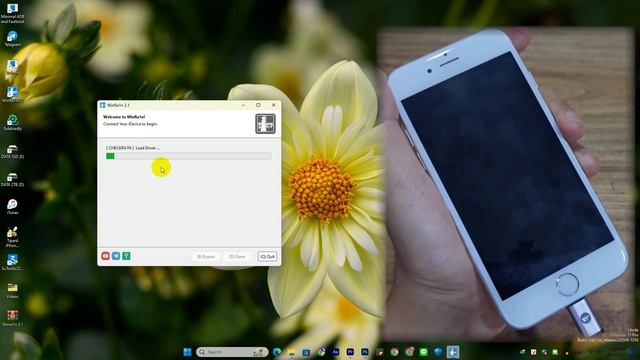The width and height of the screenshot is (640, 360).
Task: Click the "Connect Your iDevice to begin." text
Action: pos(130,124)
